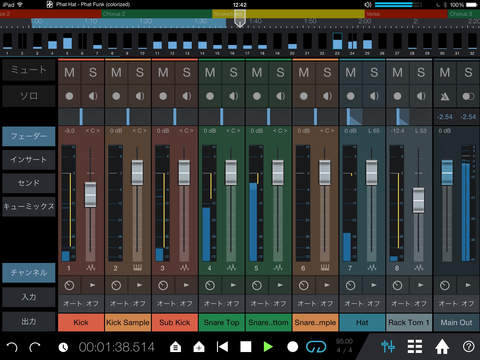Solo the Sub Kick channel
480x360 pixels.
[x=187, y=72]
